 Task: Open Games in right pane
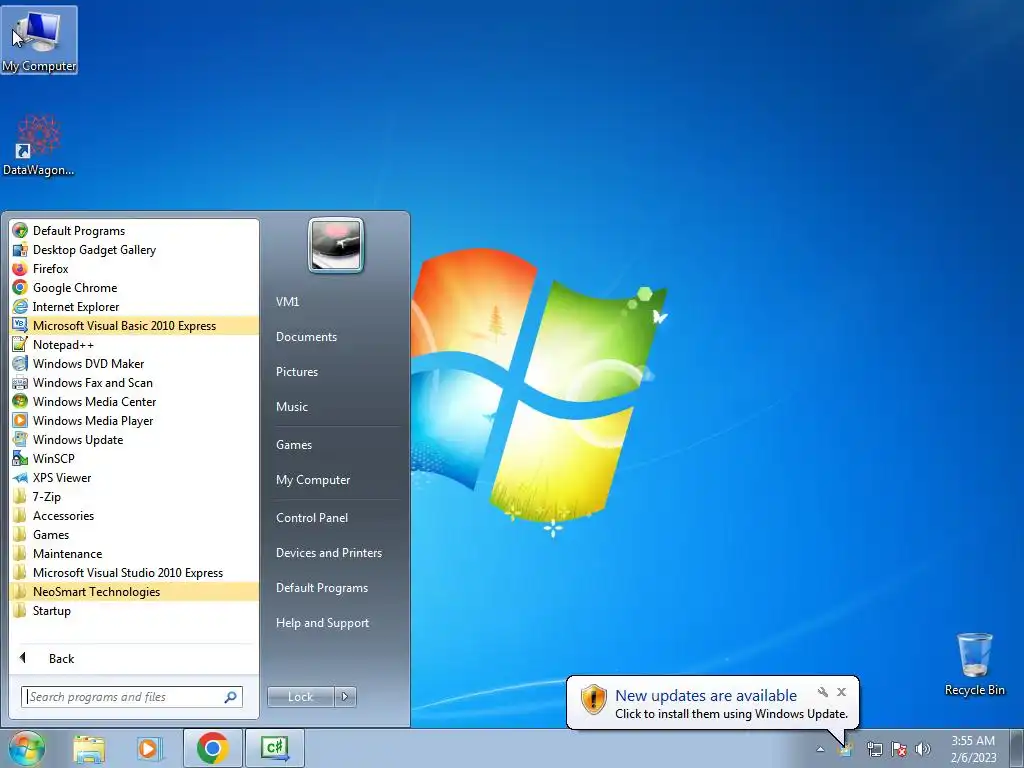click(x=294, y=445)
